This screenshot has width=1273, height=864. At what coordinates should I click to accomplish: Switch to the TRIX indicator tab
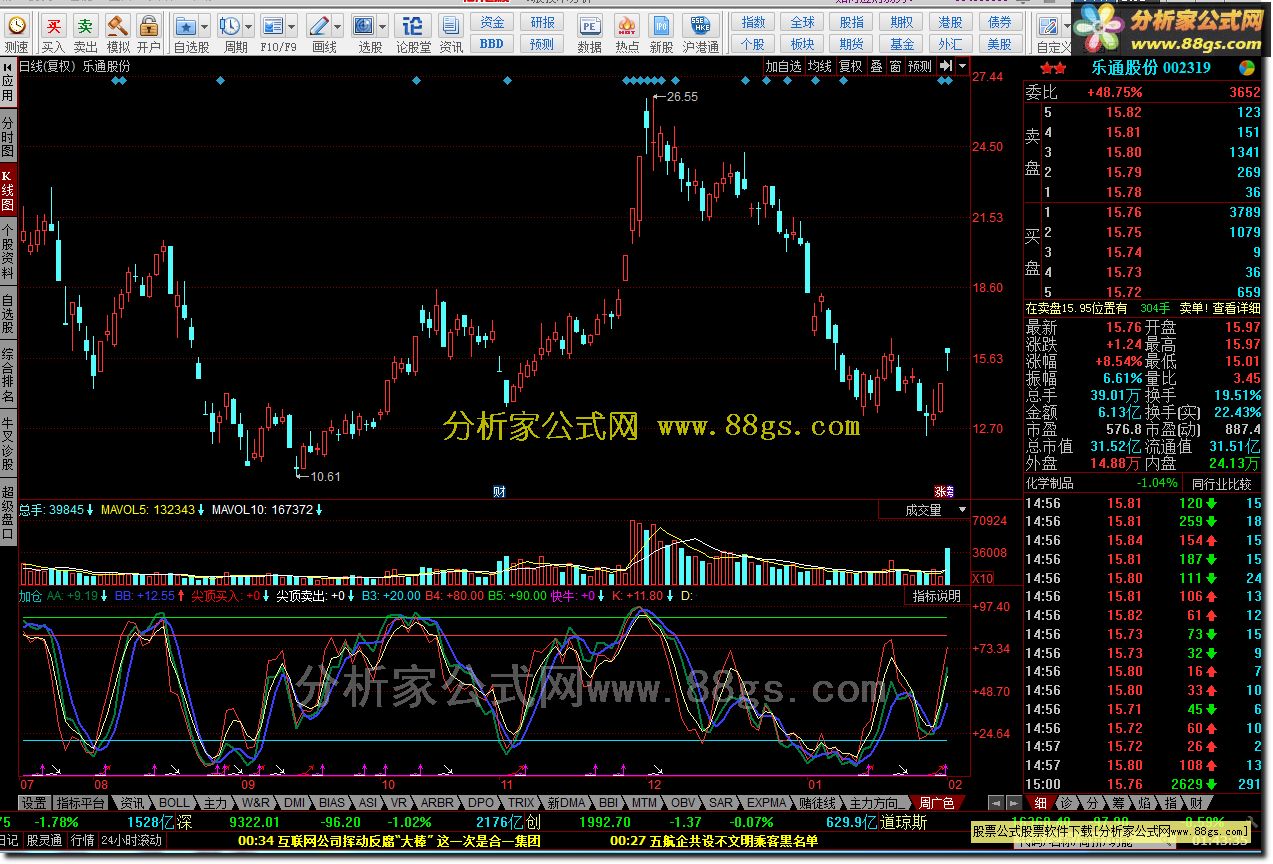pos(521,803)
